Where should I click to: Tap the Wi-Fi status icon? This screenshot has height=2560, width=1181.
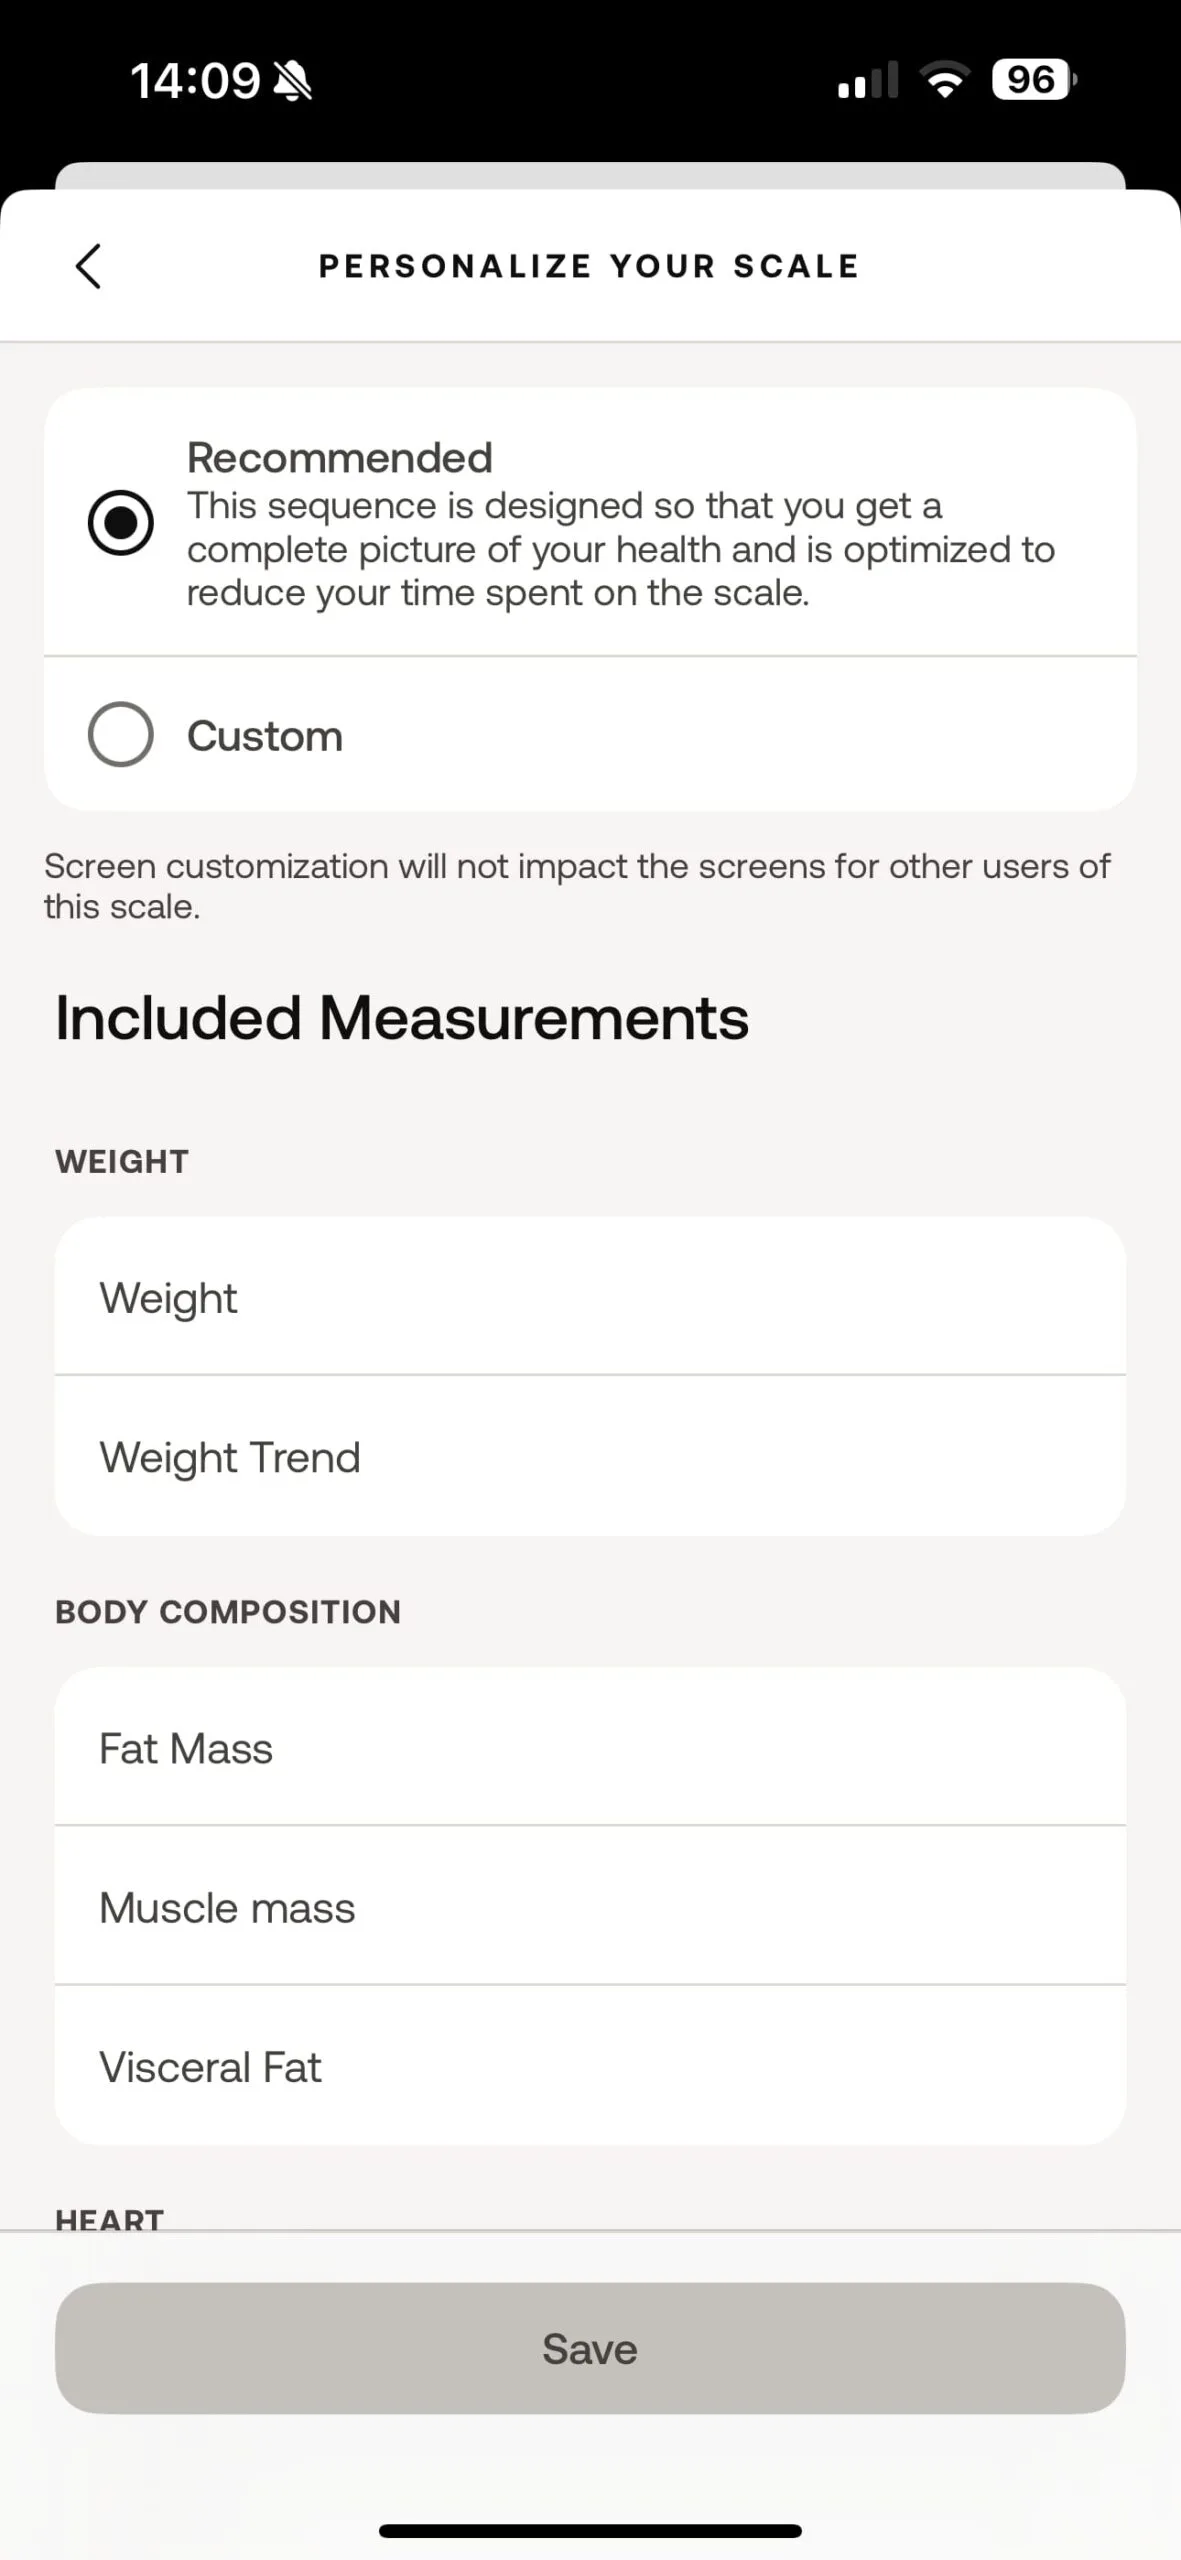click(x=945, y=80)
